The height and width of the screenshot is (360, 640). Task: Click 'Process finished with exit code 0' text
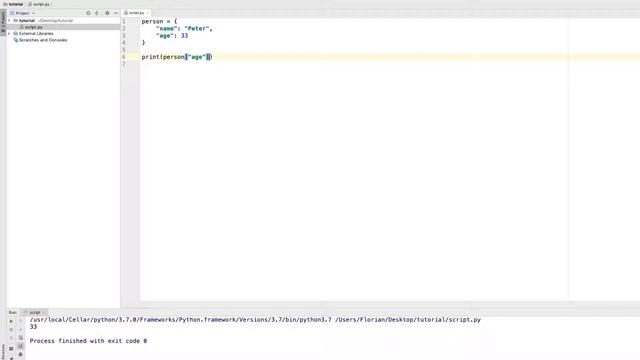[88, 341]
